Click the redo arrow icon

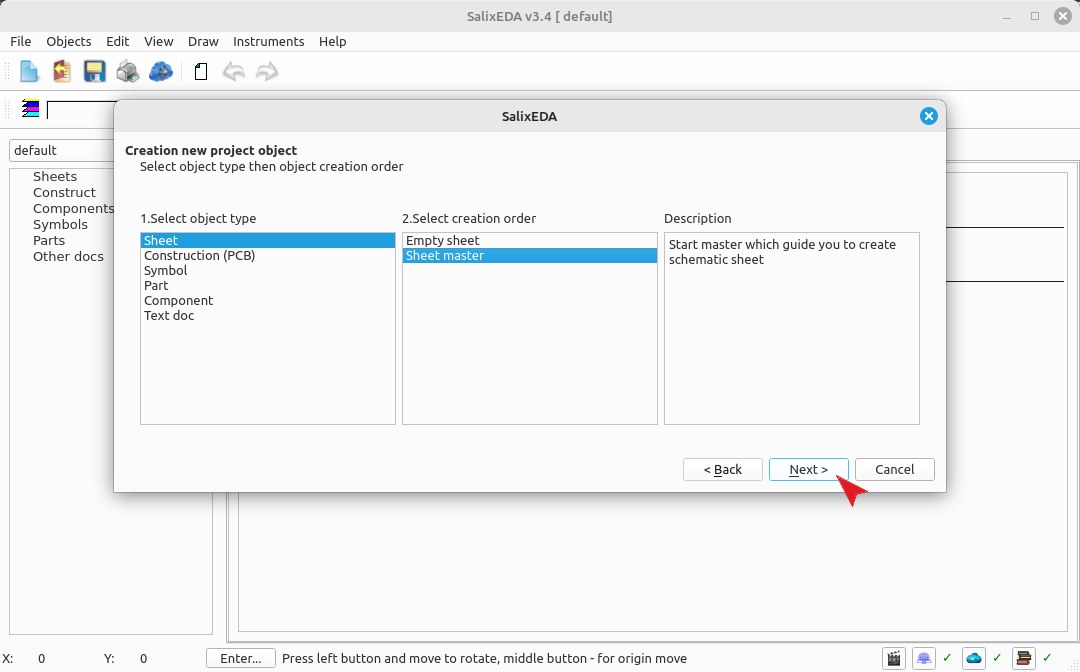(267, 72)
